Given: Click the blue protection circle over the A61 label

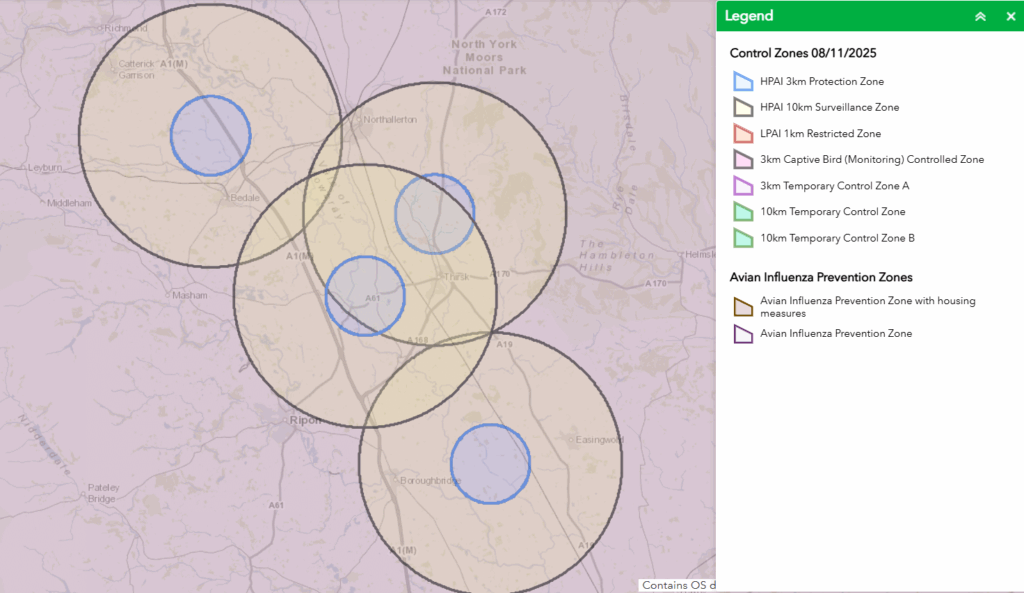Looking at the screenshot, I should click(x=365, y=295).
